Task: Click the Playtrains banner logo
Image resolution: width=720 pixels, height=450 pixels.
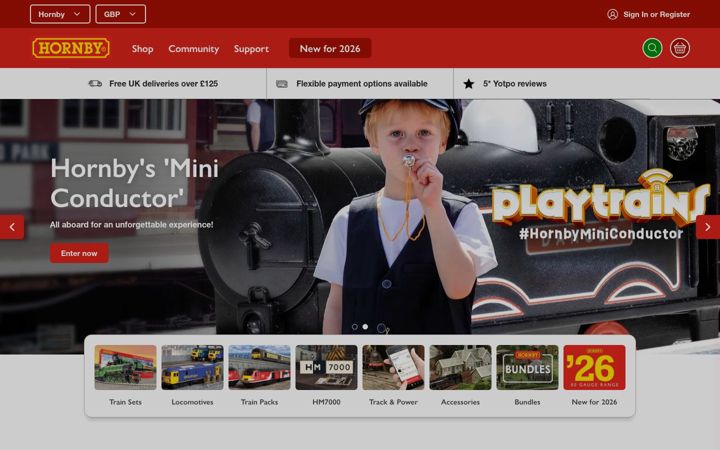Action: [x=601, y=197]
